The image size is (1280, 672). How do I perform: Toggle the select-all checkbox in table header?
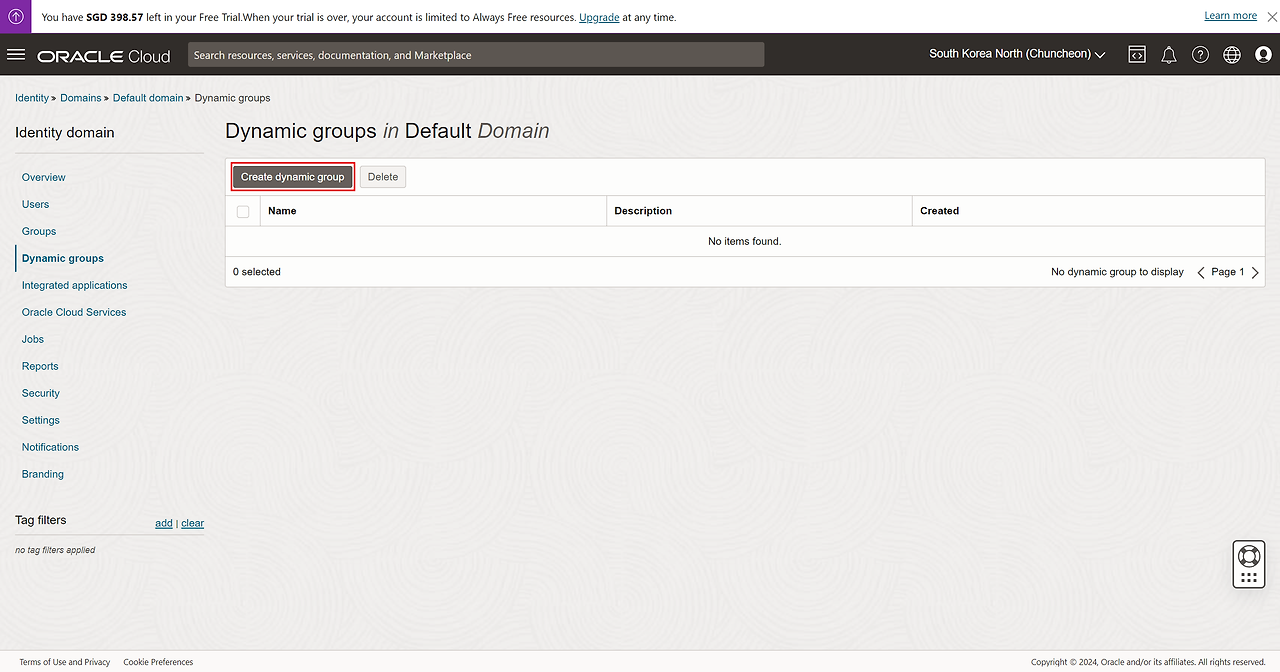(x=243, y=211)
